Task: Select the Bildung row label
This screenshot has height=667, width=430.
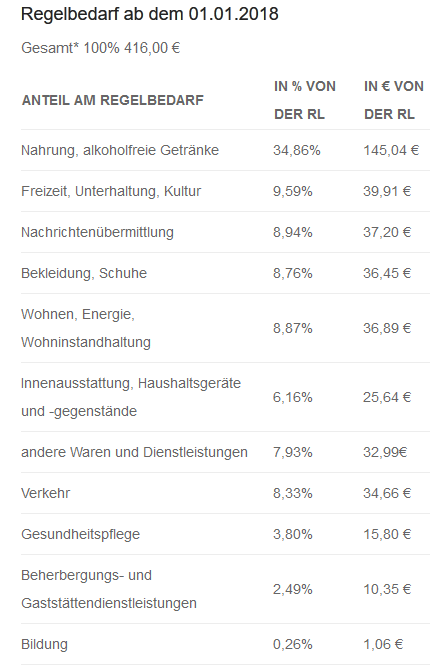Action: coord(44,644)
